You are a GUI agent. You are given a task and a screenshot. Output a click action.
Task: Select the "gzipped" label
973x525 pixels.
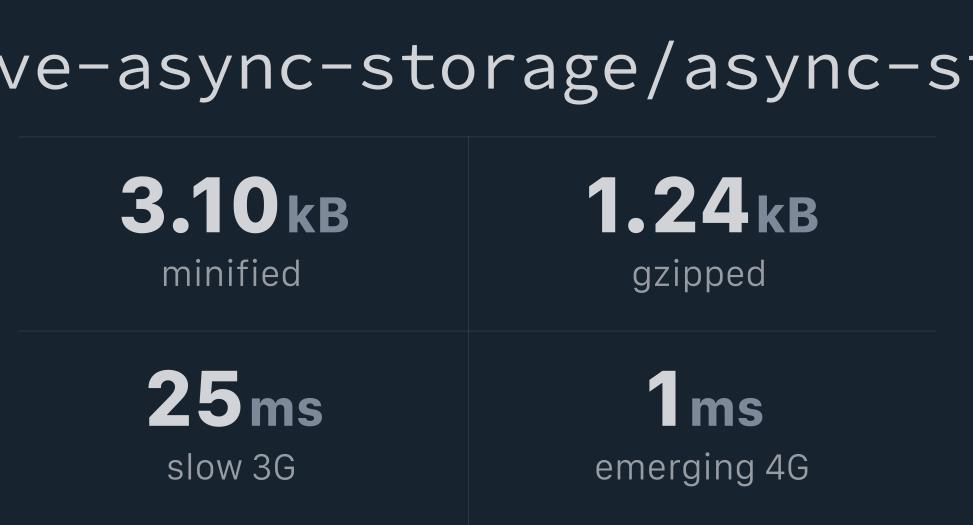[x=699, y=274]
